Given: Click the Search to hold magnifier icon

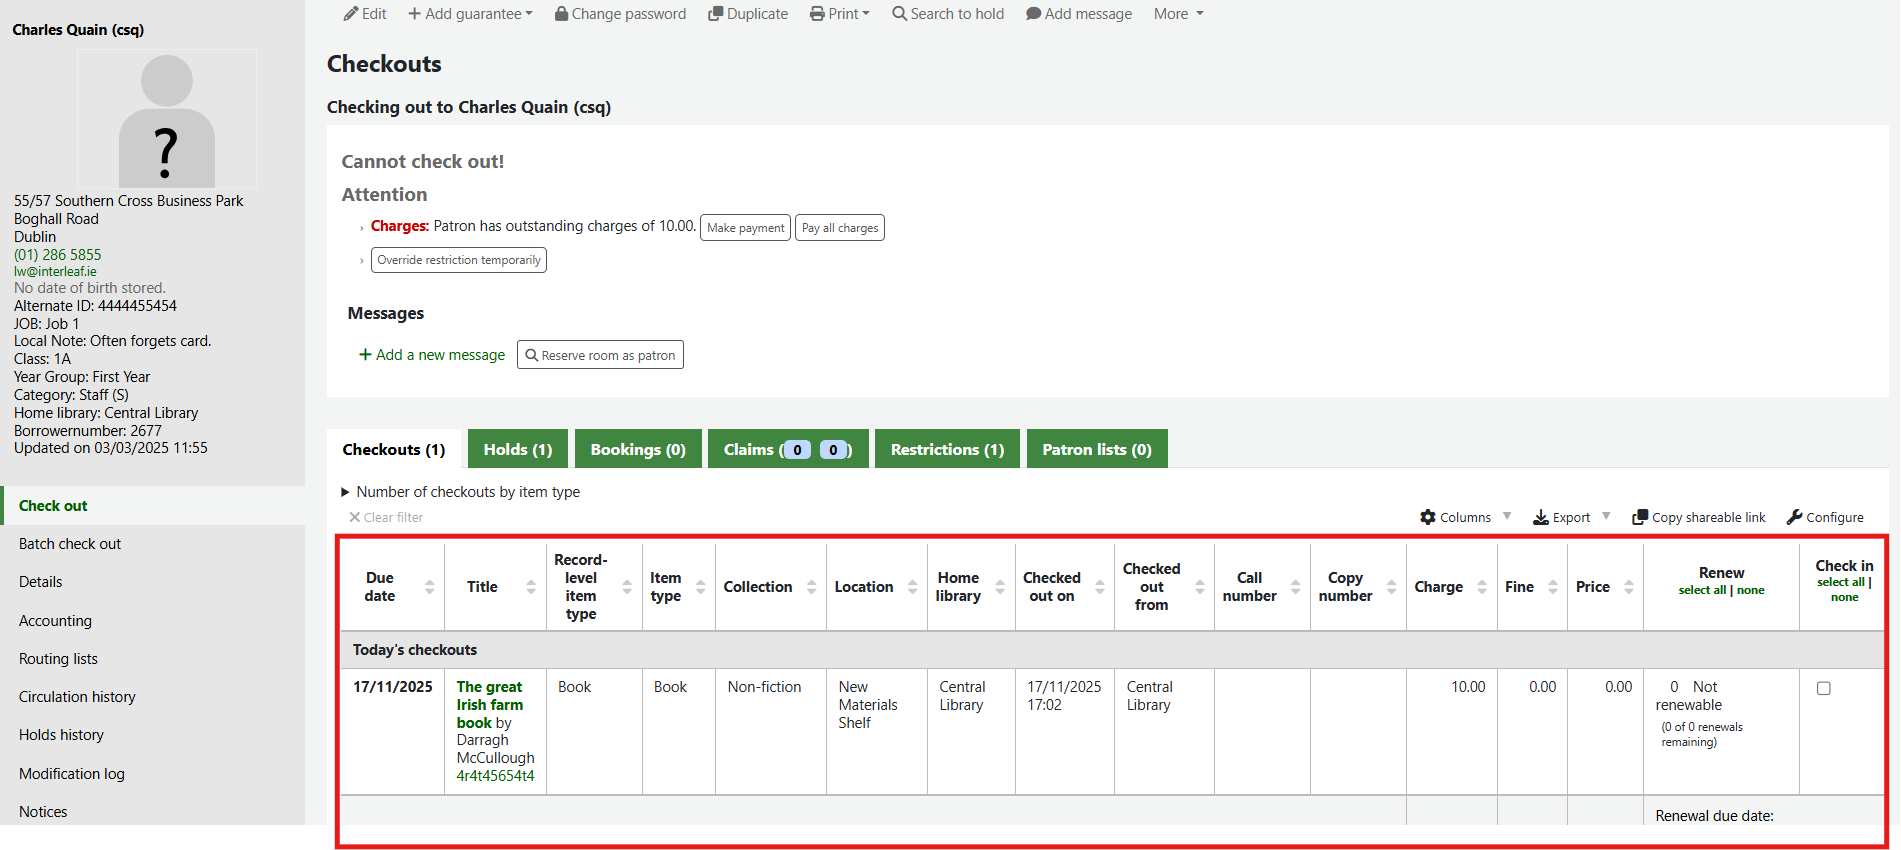Looking at the screenshot, I should coord(899,14).
